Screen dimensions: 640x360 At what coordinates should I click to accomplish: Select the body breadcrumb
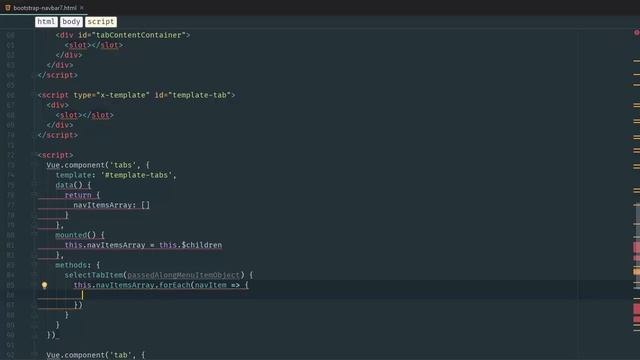[71, 22]
